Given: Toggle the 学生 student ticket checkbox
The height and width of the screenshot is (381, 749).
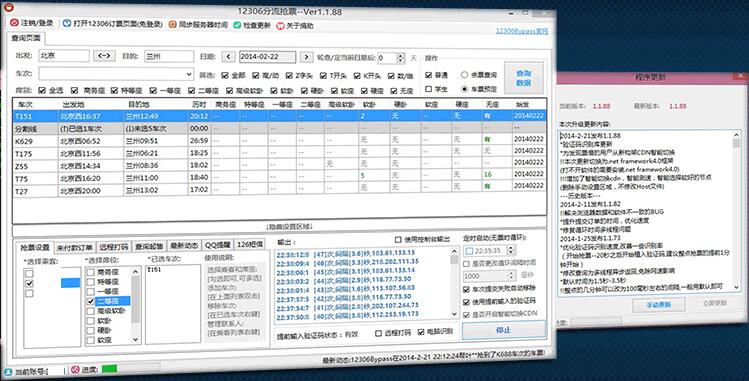Looking at the screenshot, I should (428, 89).
